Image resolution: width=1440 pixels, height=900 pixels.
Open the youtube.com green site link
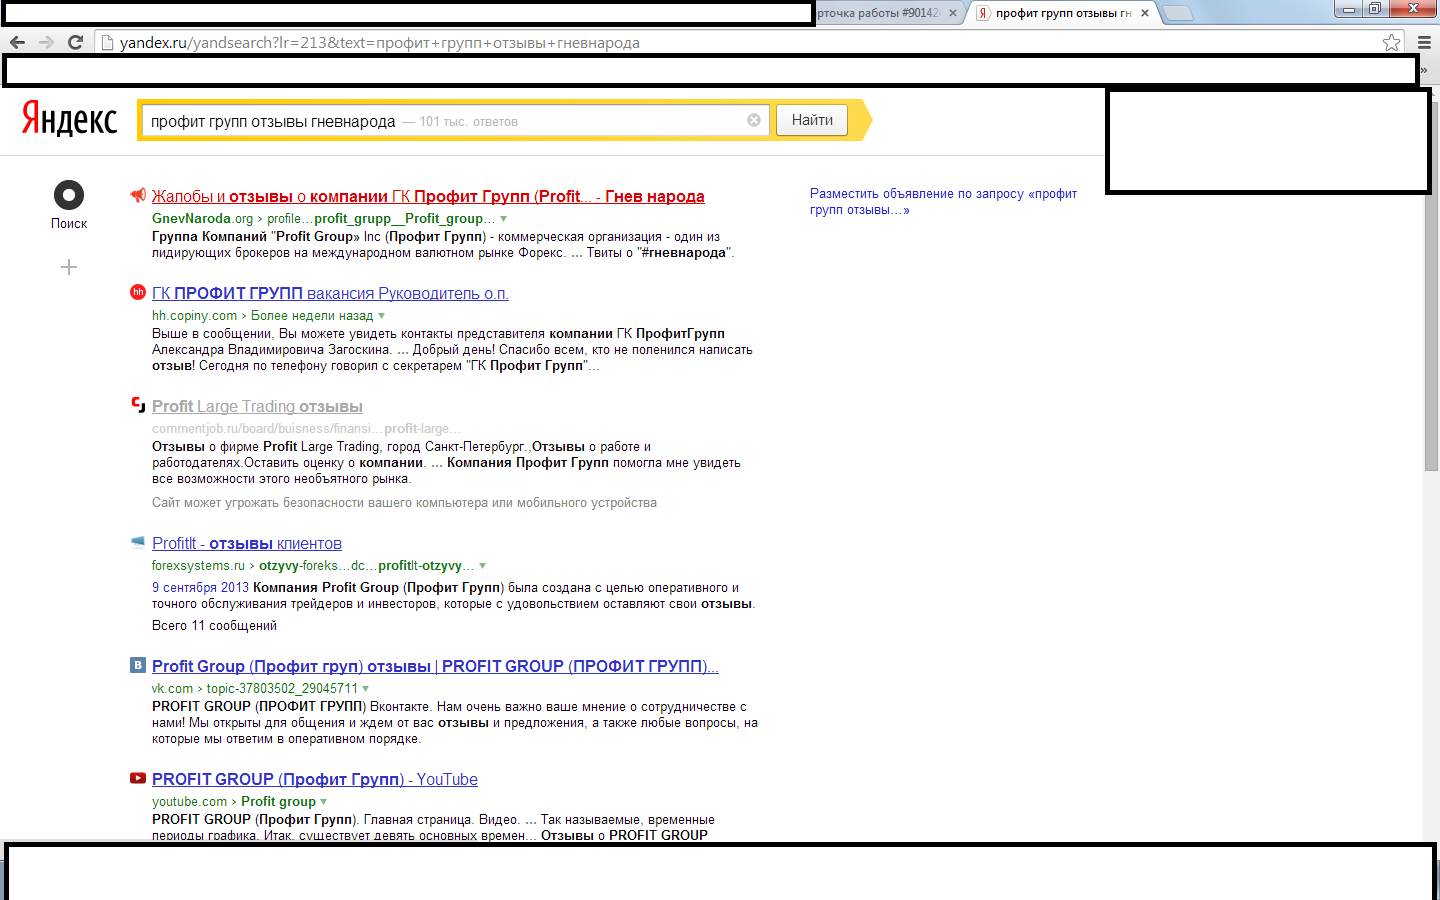click(x=189, y=801)
